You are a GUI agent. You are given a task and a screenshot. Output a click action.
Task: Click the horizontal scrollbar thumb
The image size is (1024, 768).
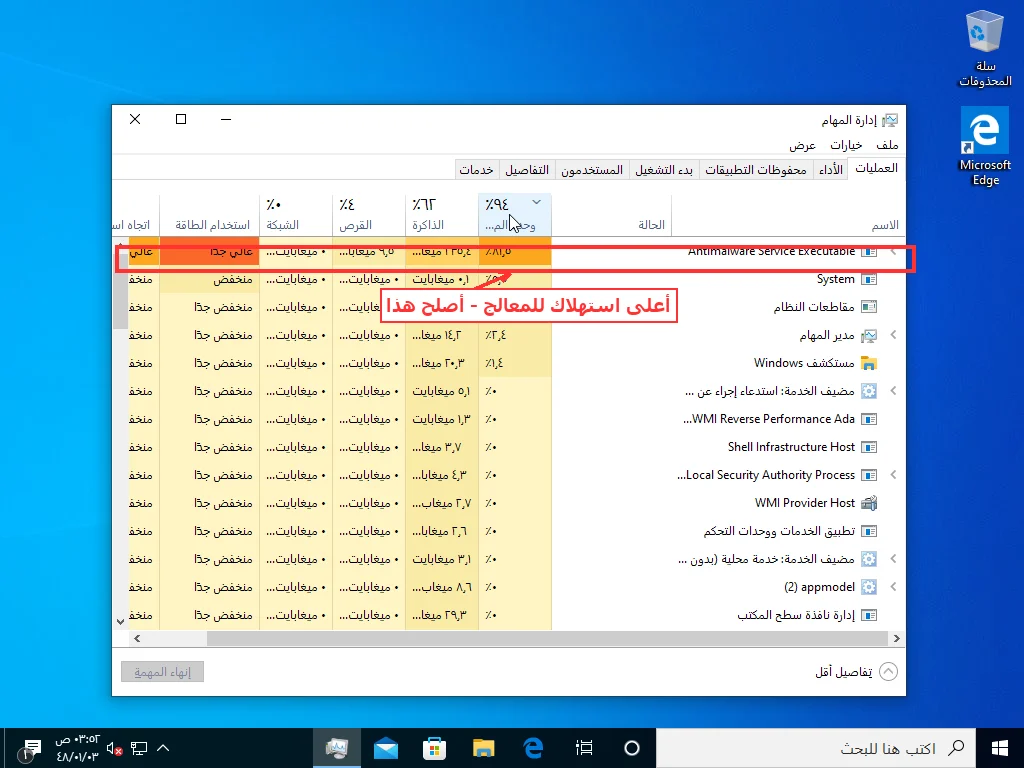(x=547, y=639)
